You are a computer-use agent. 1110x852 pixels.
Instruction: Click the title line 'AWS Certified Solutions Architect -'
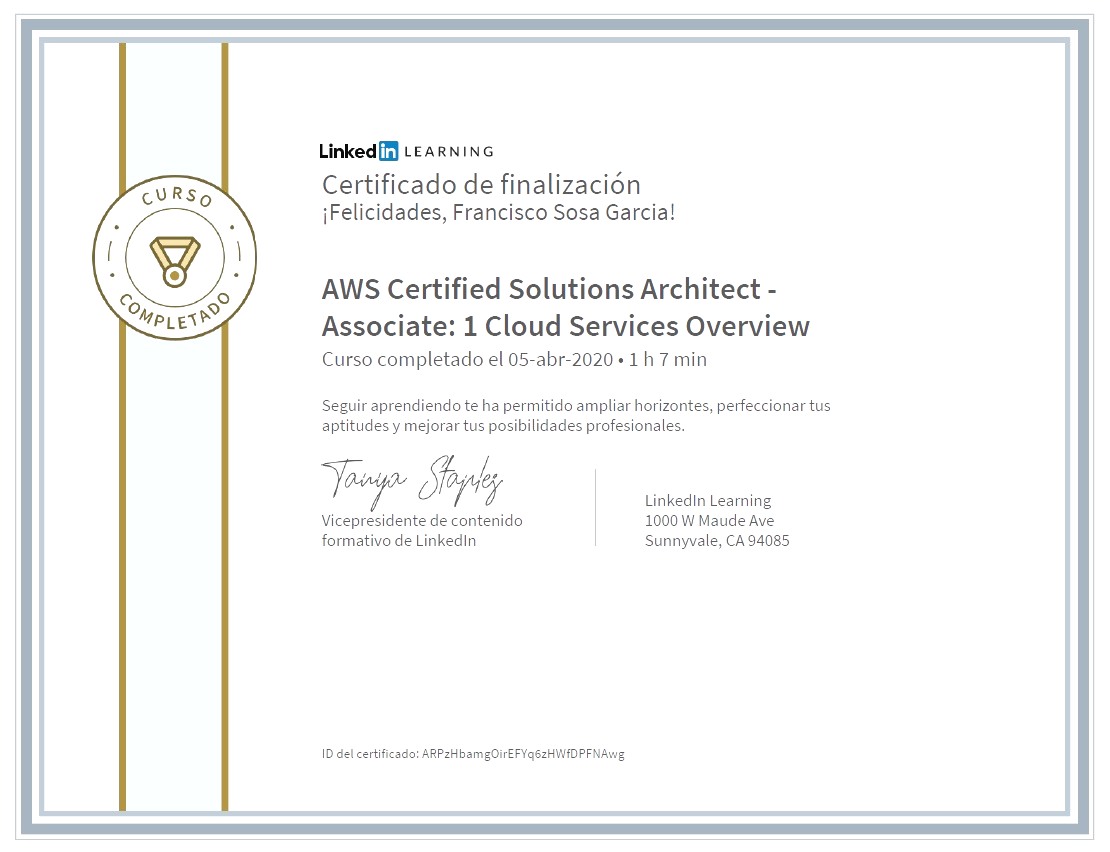point(549,289)
